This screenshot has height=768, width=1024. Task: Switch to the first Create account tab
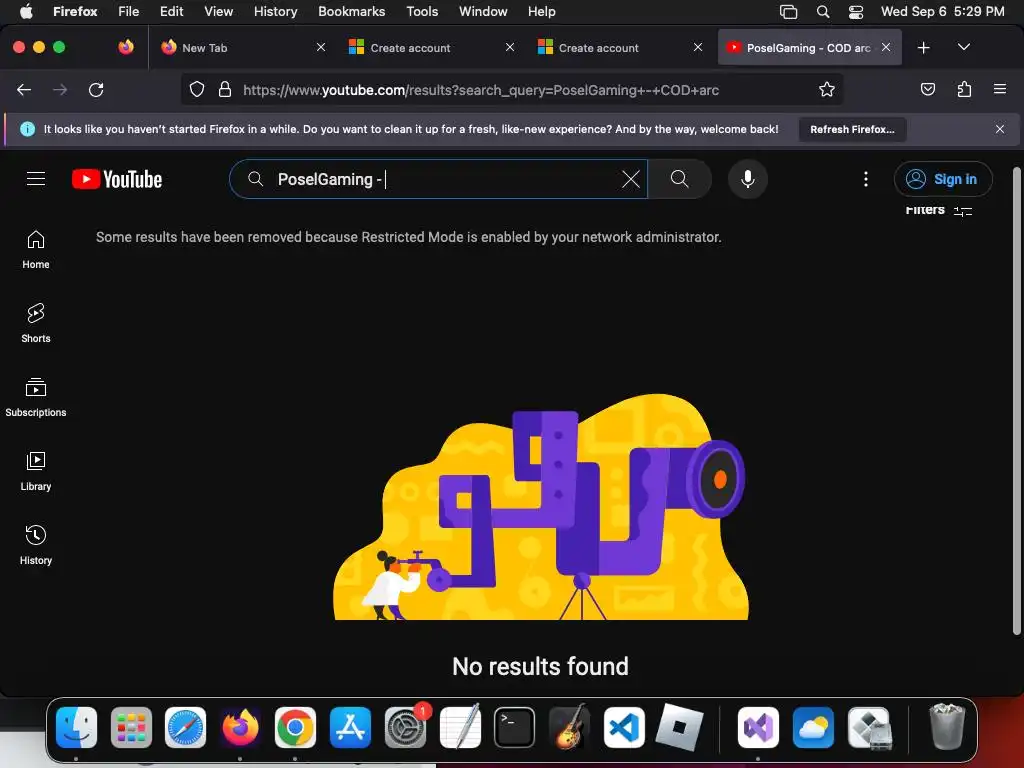431,48
